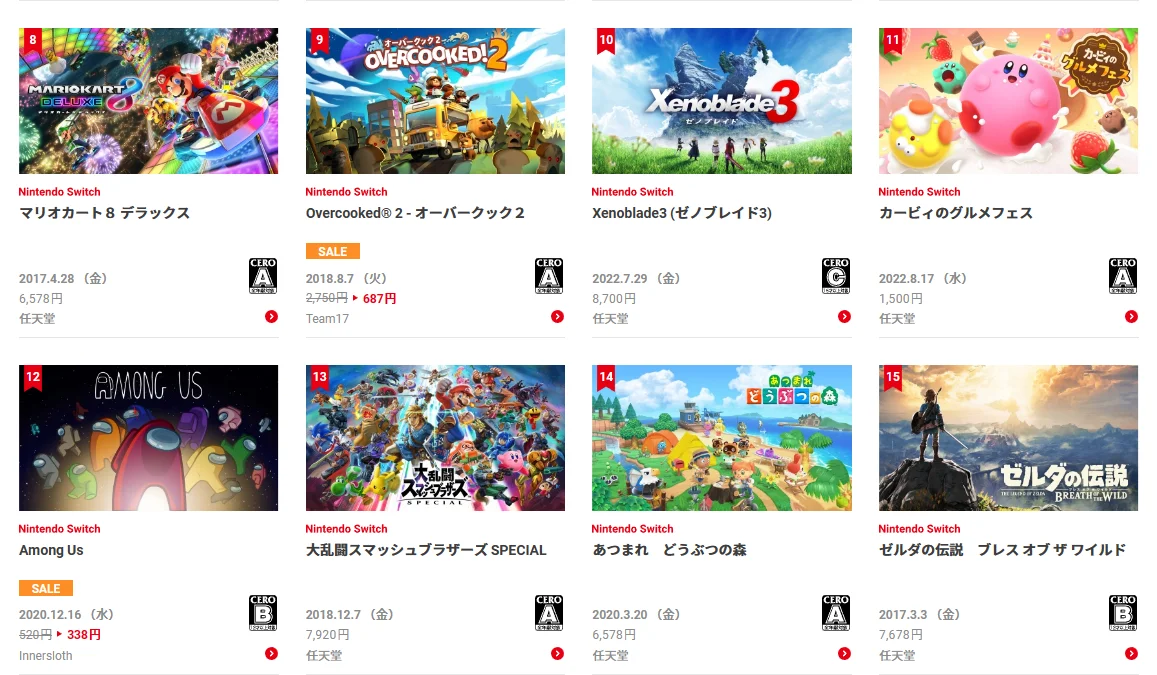Screen dimensions: 1157x675
Task: Click SALE badge on Overcooked 2
Action: pos(333,252)
